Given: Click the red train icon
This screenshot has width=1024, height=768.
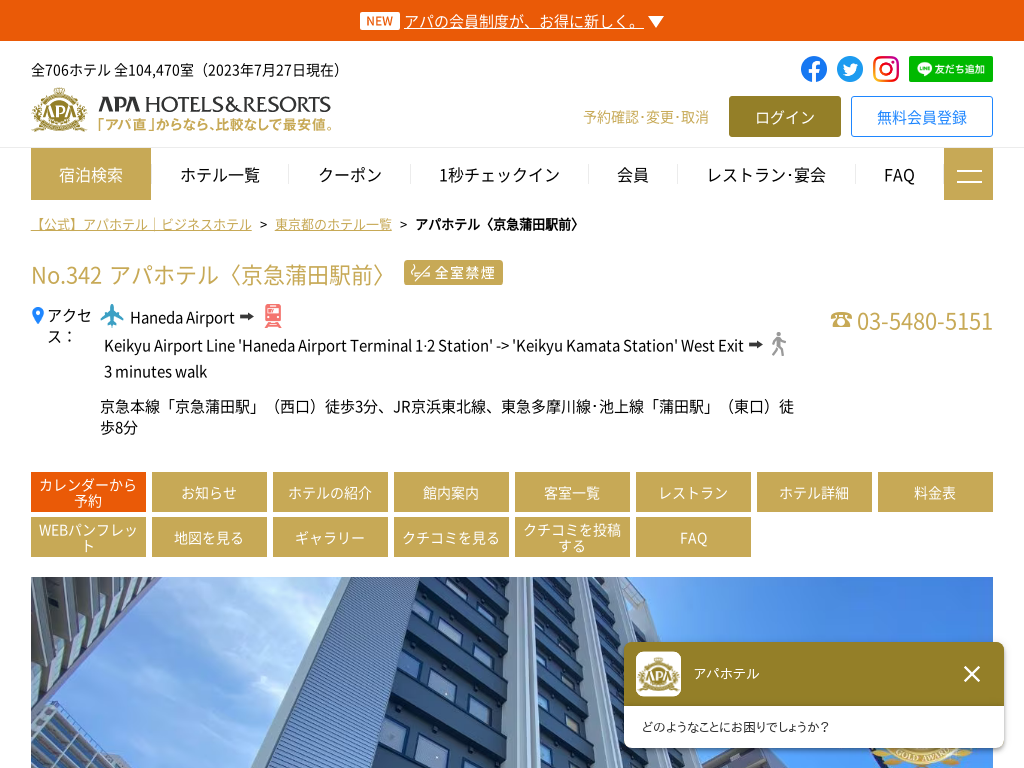Looking at the screenshot, I should point(273,316).
